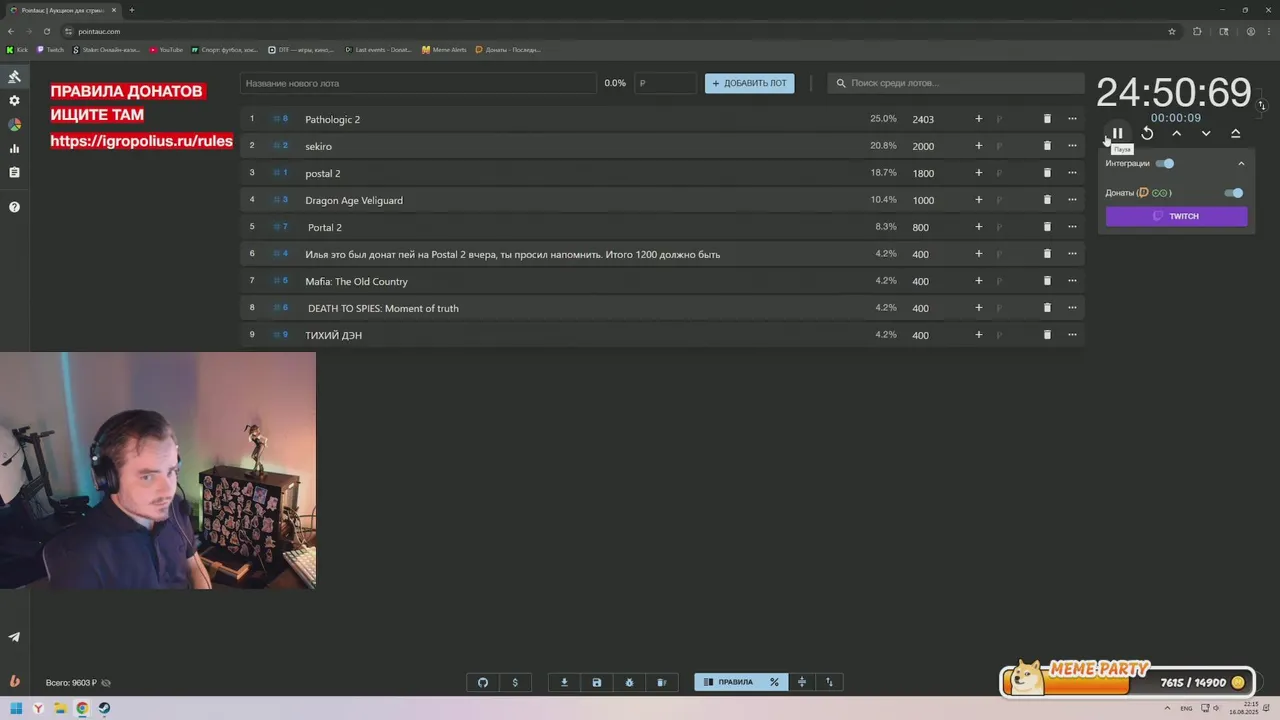Add amount to postal 2 with plus

979,173
